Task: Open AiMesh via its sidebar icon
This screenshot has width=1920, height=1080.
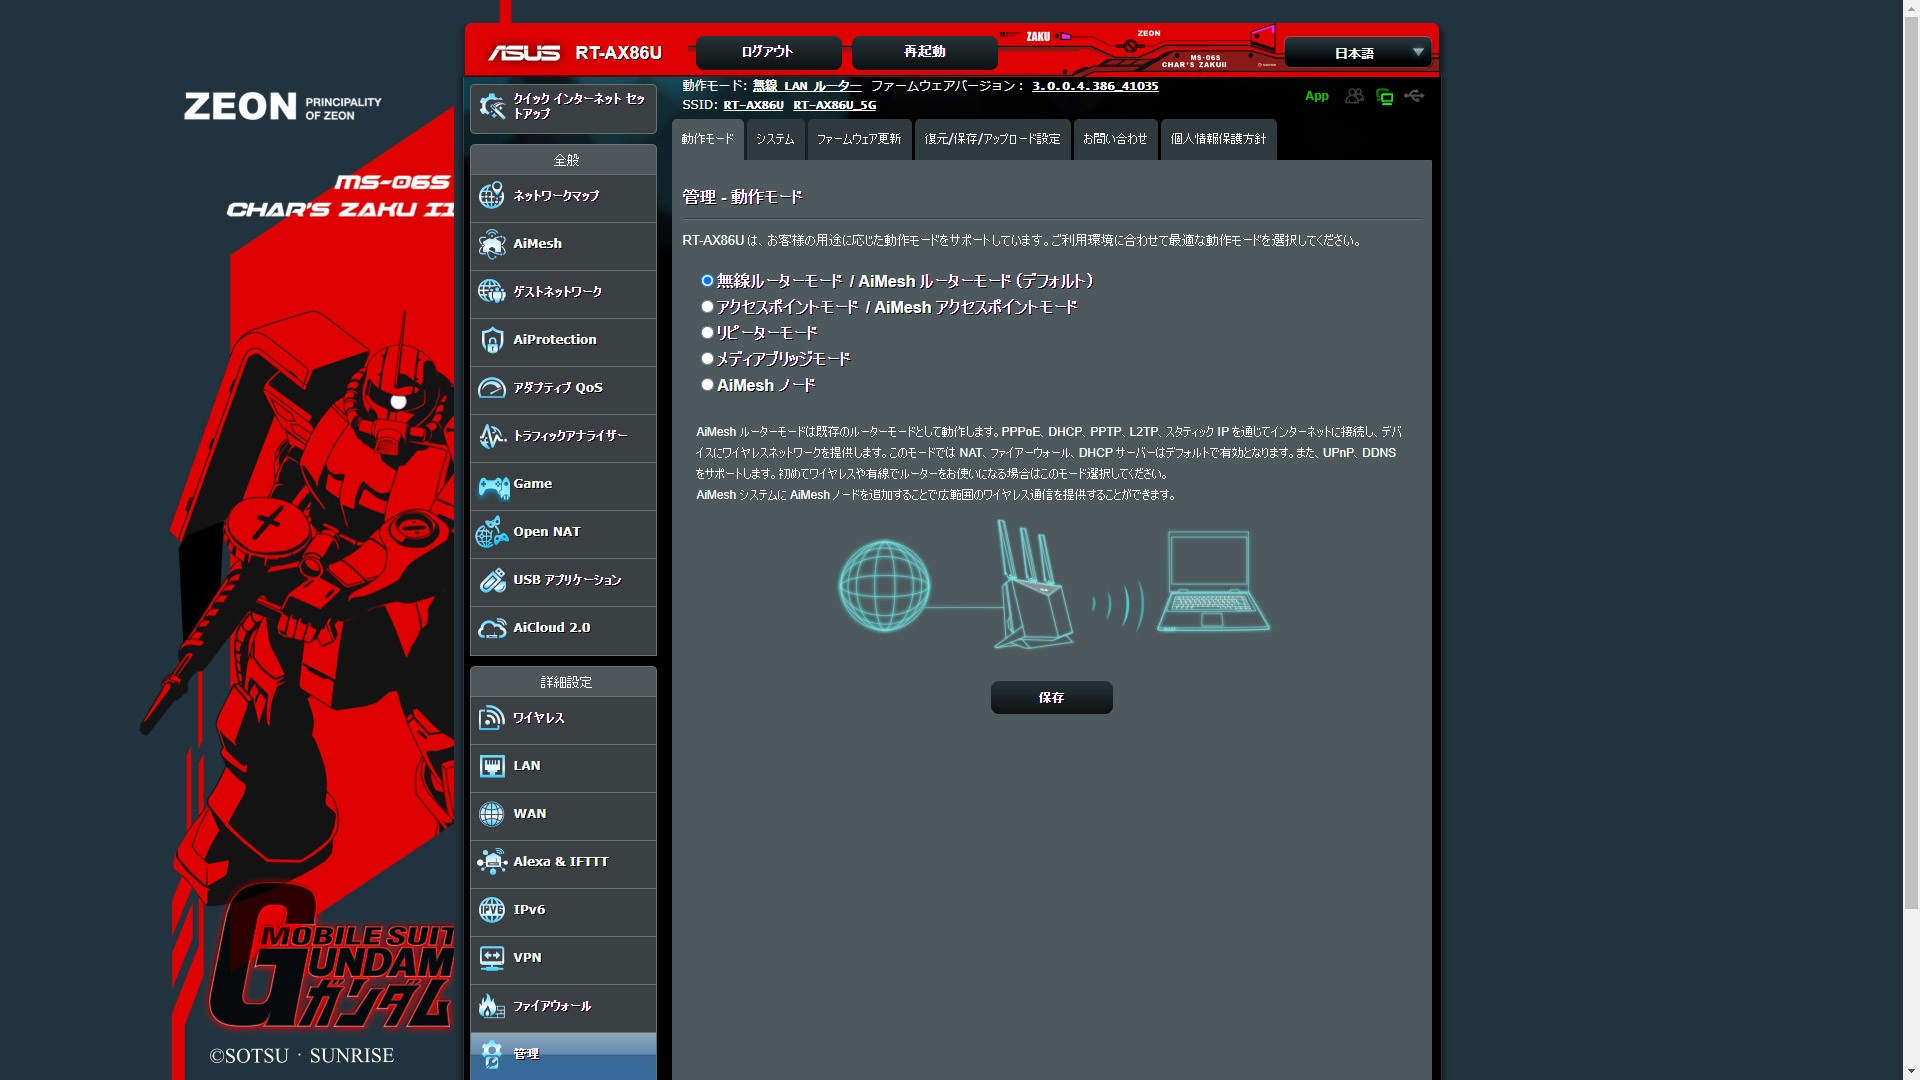Action: pos(491,244)
